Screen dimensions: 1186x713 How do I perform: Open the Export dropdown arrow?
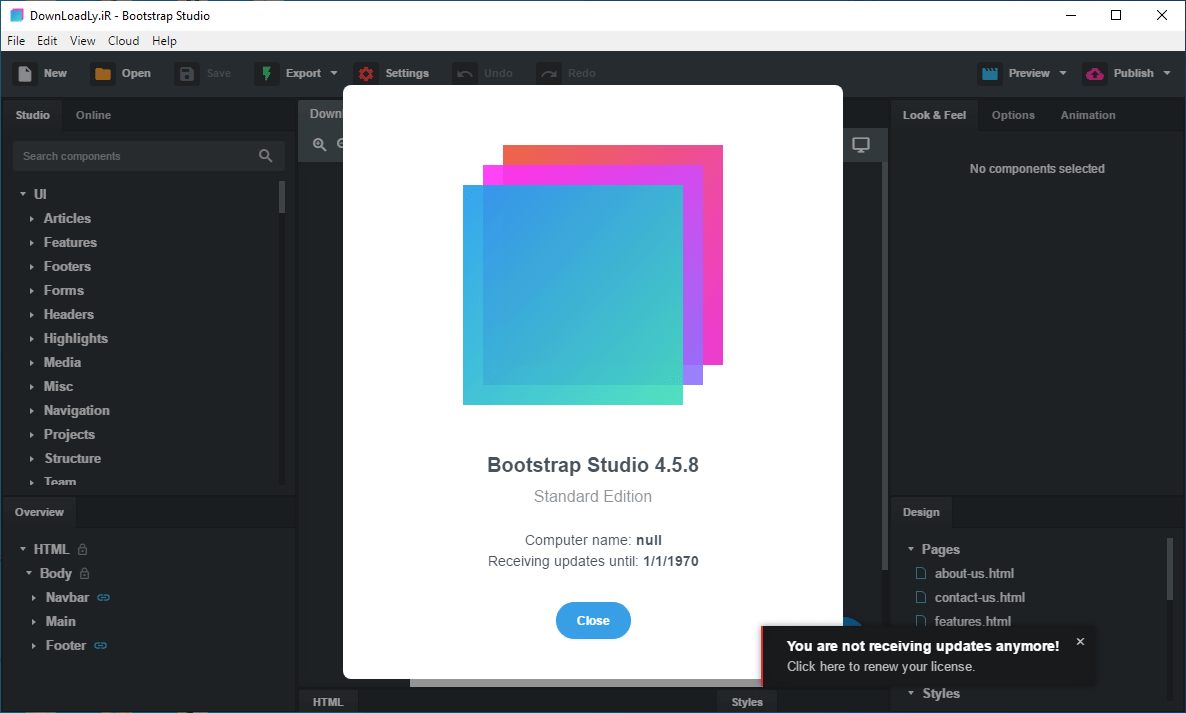click(x=334, y=73)
